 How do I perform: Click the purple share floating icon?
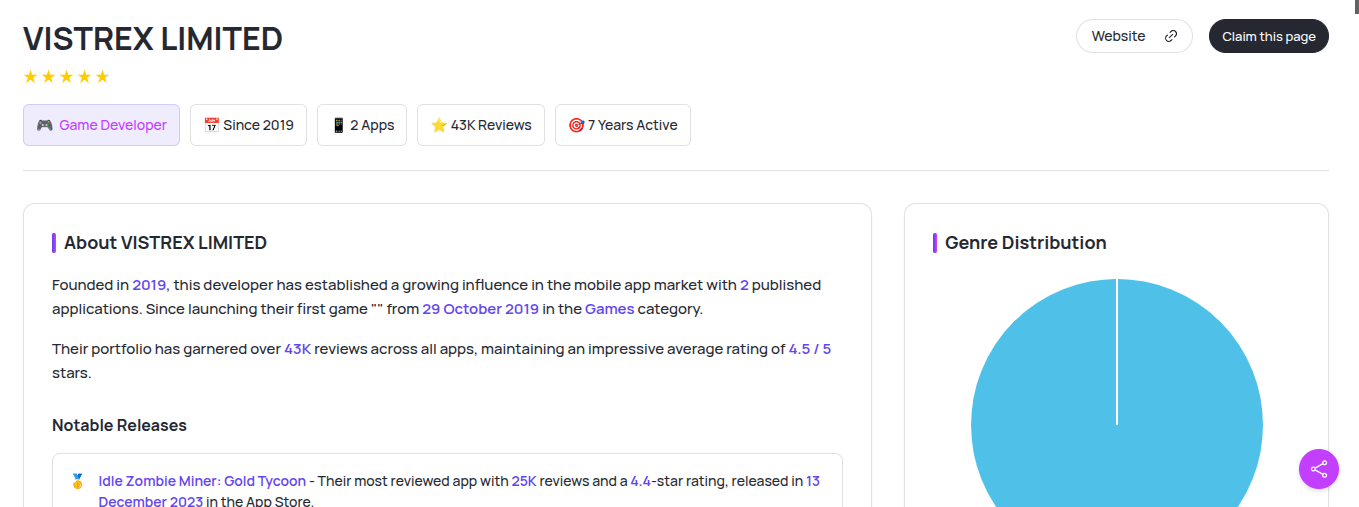(x=1318, y=469)
